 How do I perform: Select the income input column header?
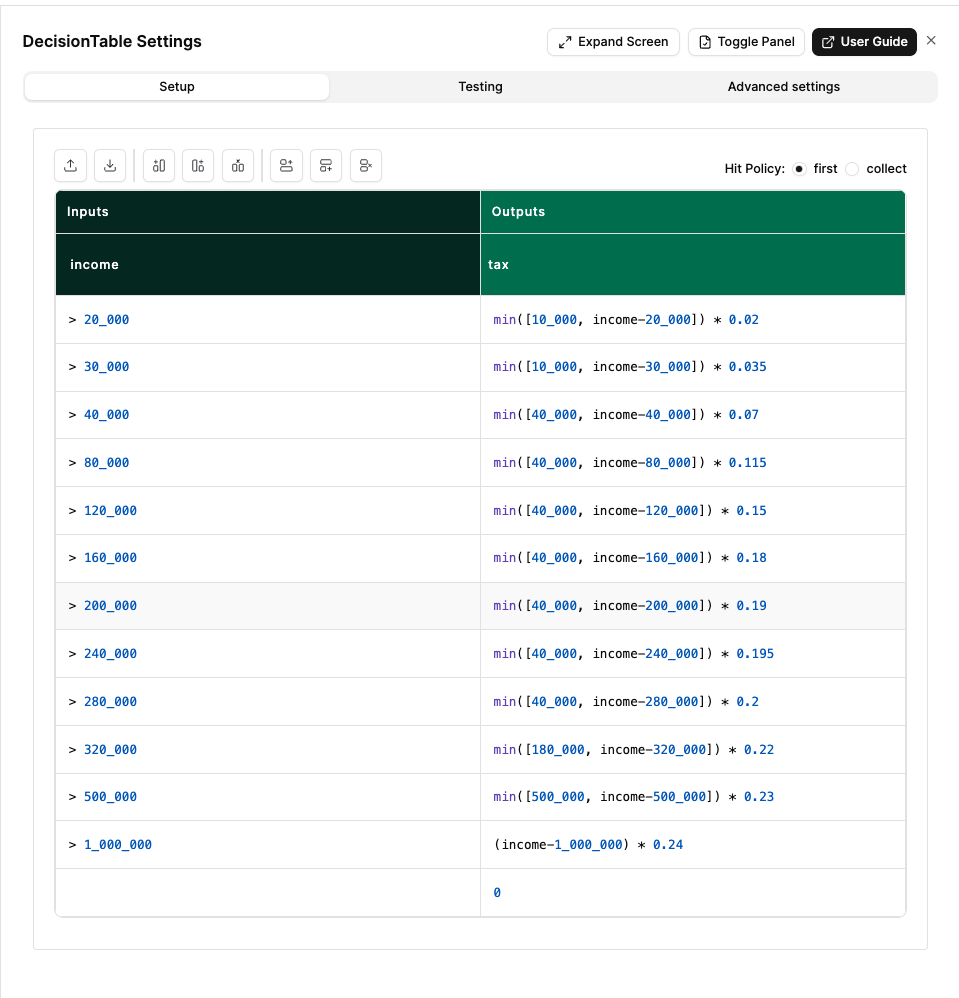pos(268,264)
